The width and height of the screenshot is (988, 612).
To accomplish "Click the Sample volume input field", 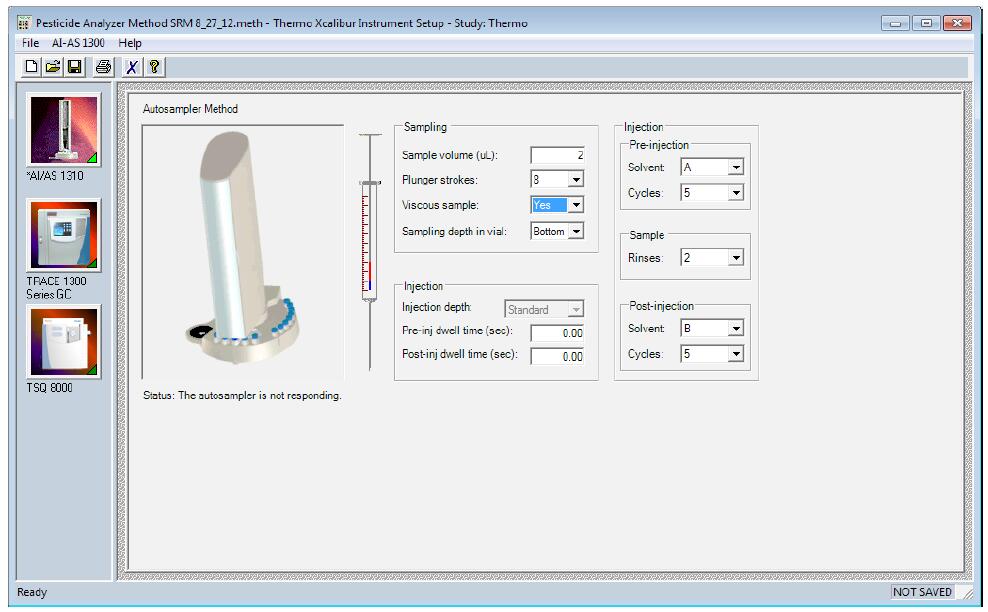I will (x=557, y=155).
